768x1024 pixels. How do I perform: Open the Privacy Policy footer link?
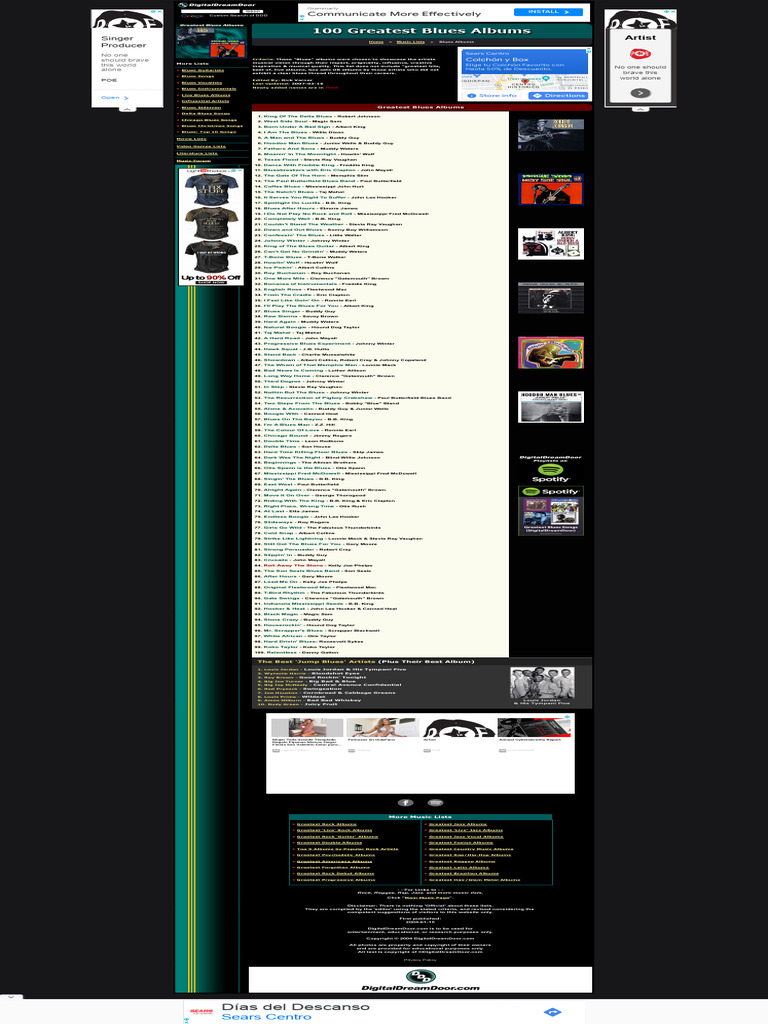click(x=420, y=960)
